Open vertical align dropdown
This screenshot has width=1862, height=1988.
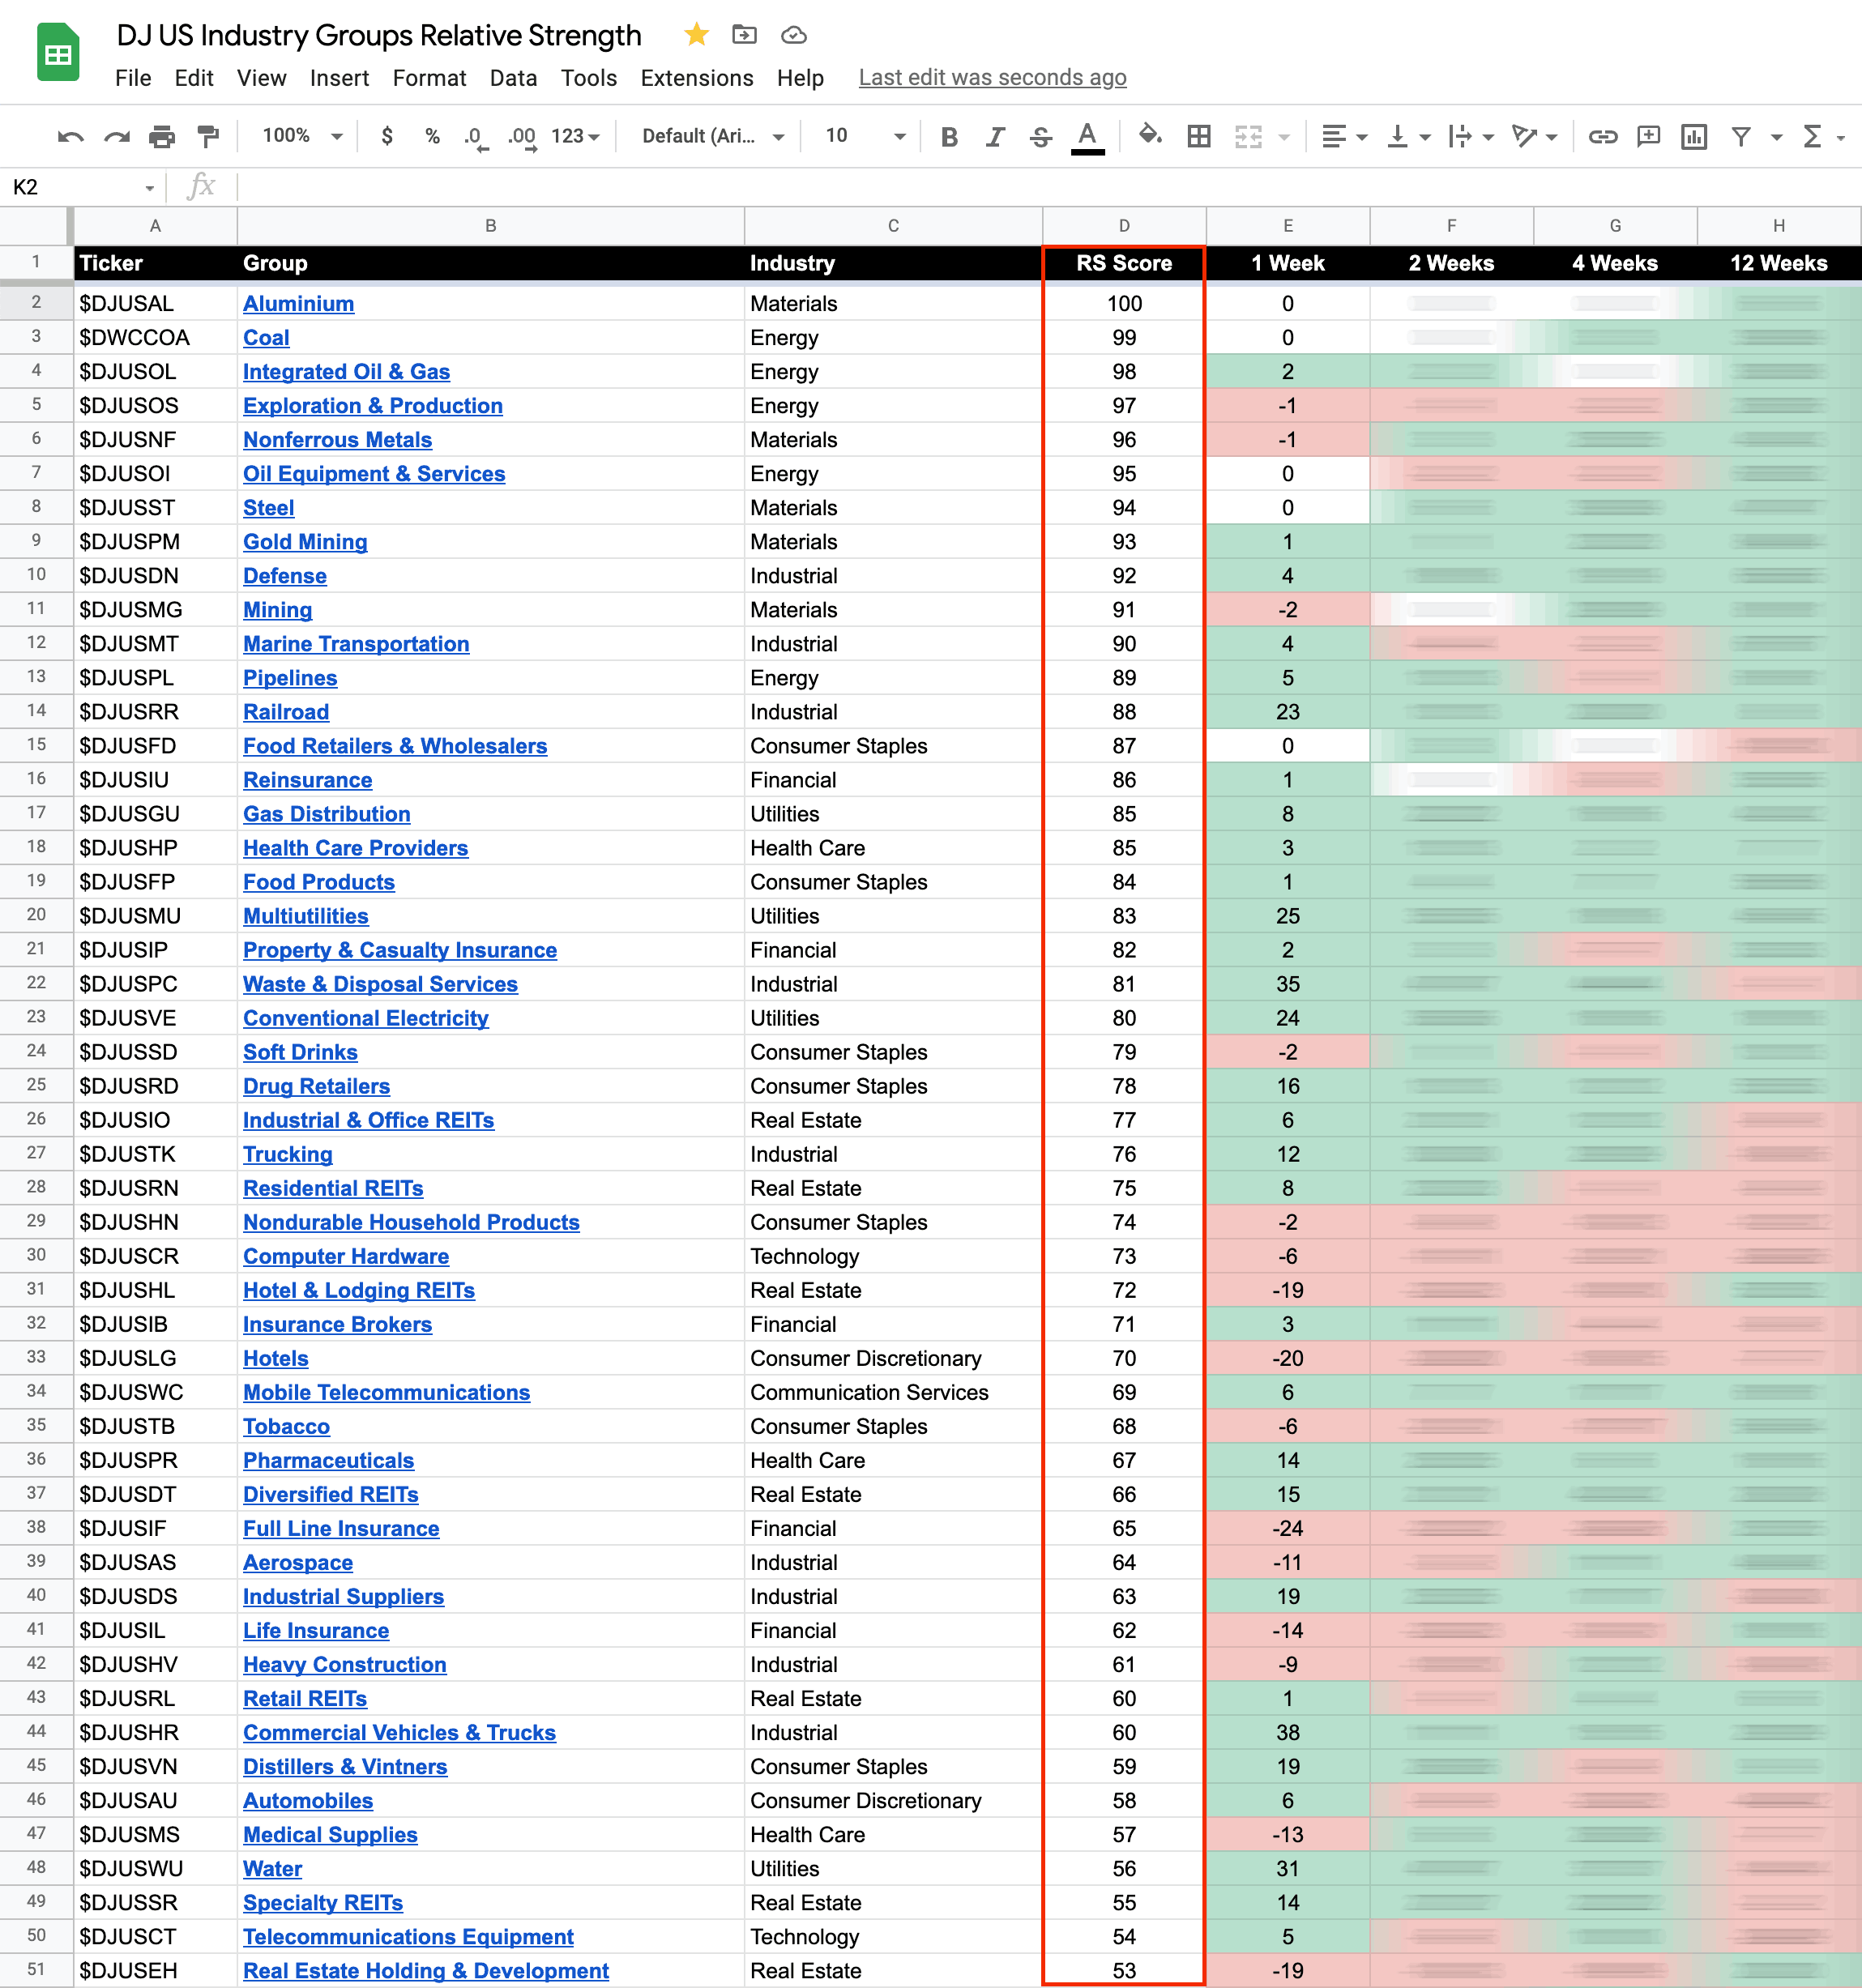click(1409, 136)
